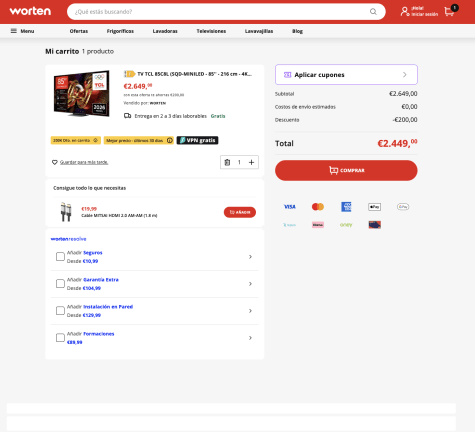The width and height of the screenshot is (475, 432).
Task: Open the Ofertas menu item
Action: [79, 31]
